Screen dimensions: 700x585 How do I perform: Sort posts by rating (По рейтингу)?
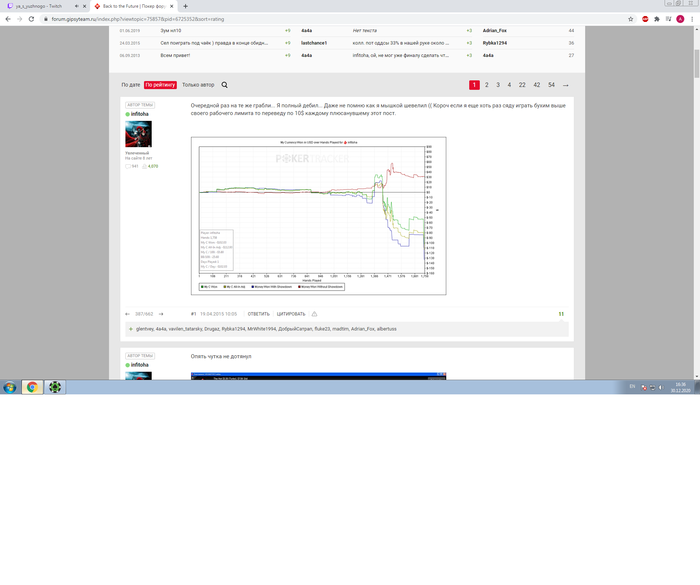point(160,85)
